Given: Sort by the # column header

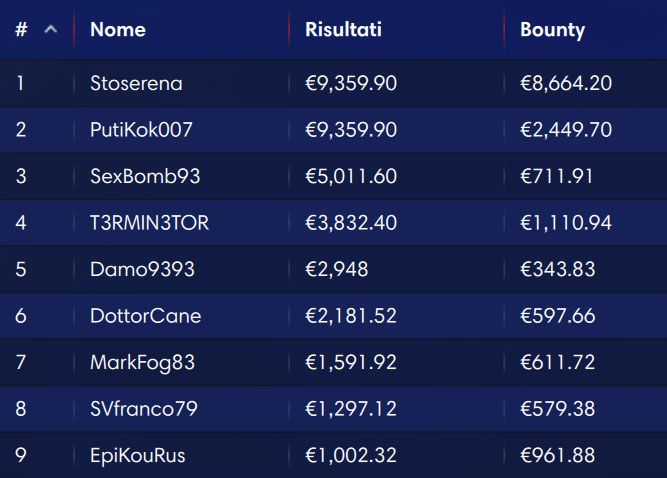Looking at the screenshot, I should pyautogui.click(x=21, y=29).
